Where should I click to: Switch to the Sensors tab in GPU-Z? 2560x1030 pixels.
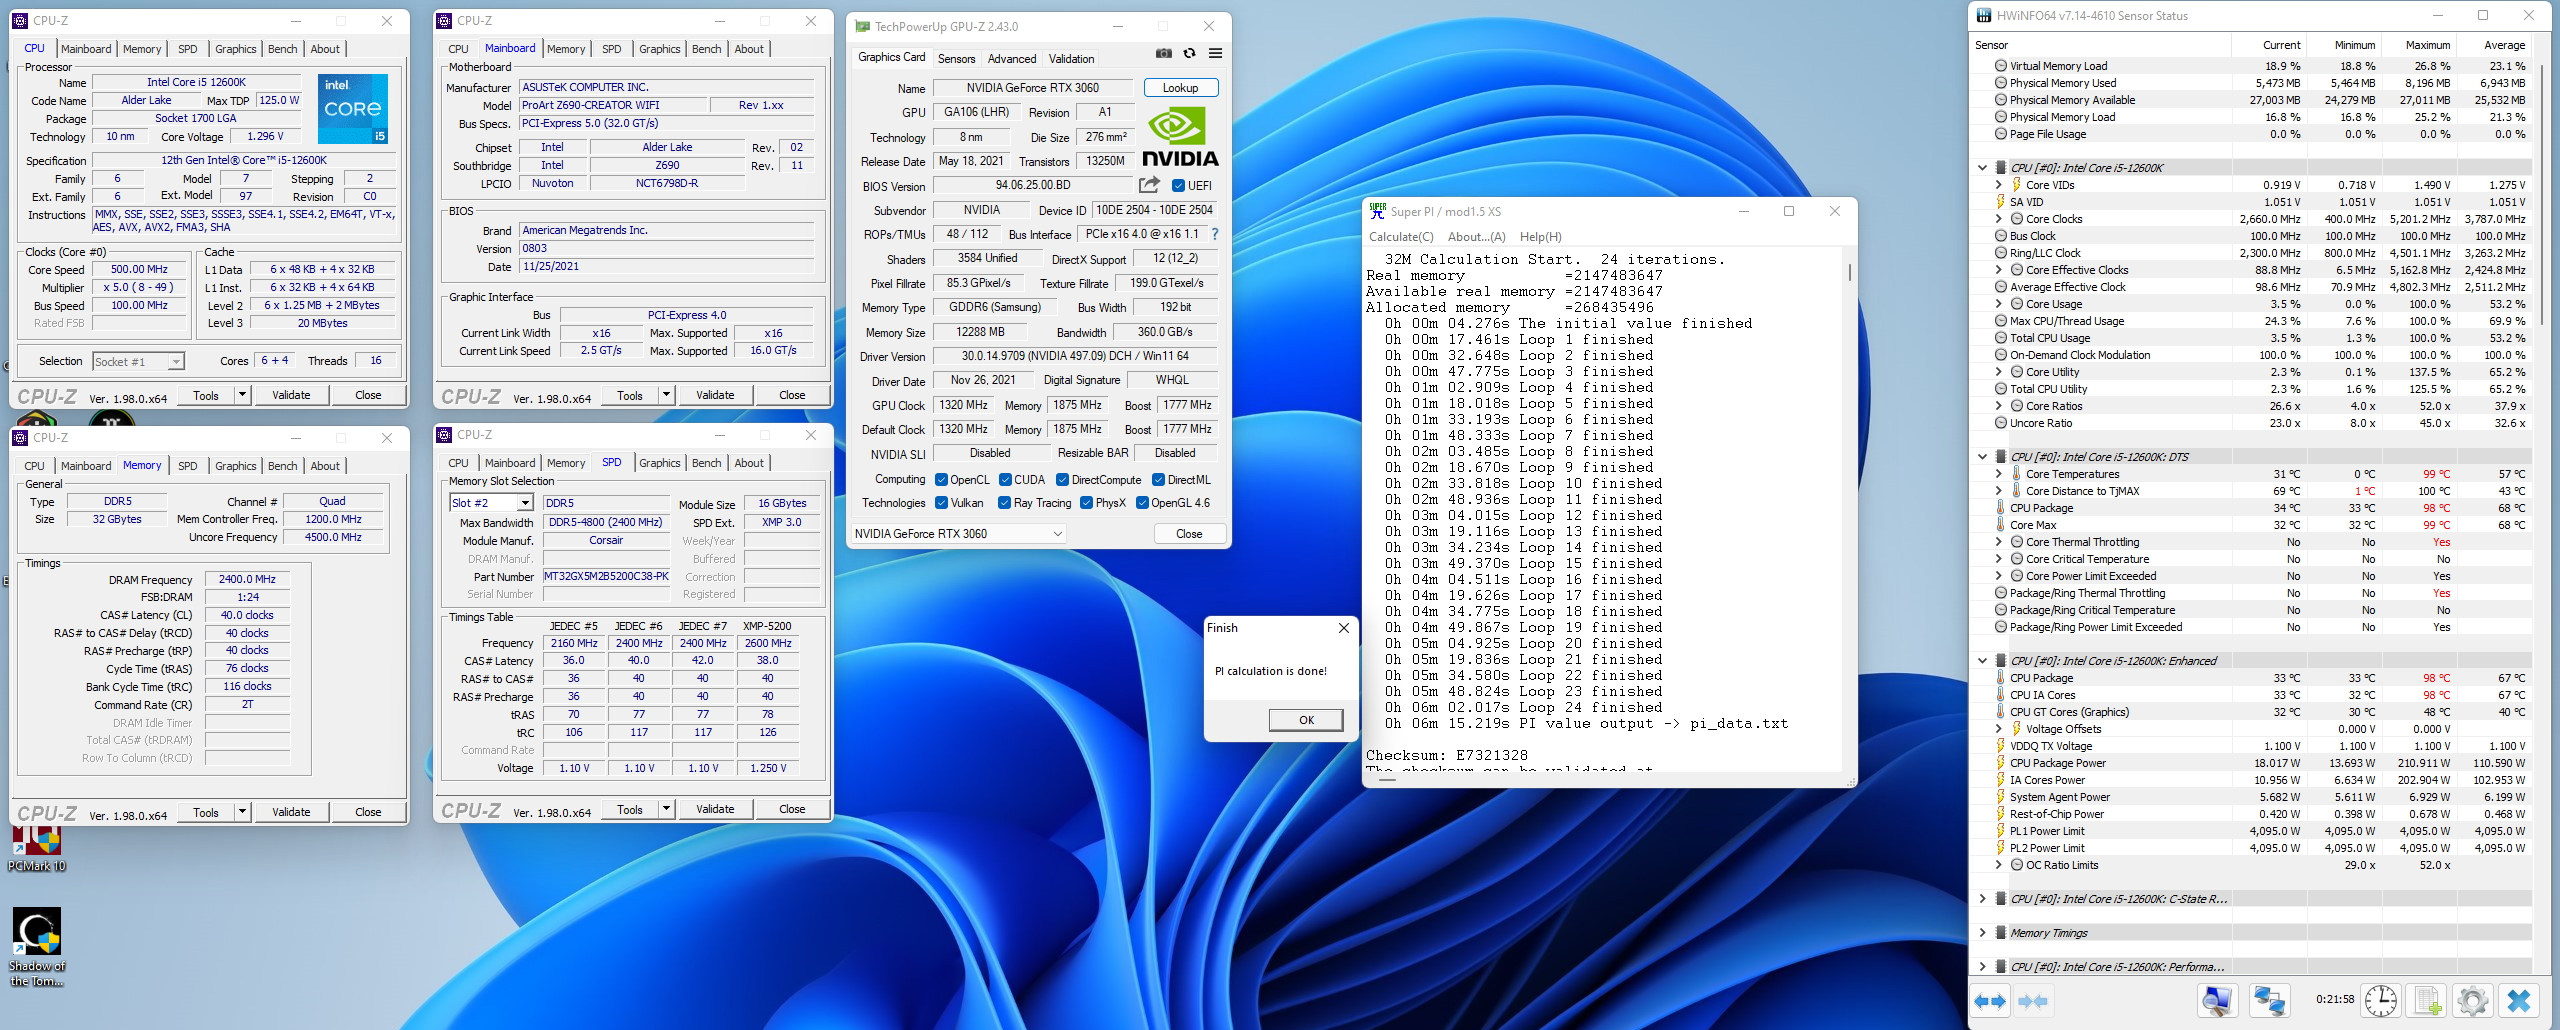(956, 59)
